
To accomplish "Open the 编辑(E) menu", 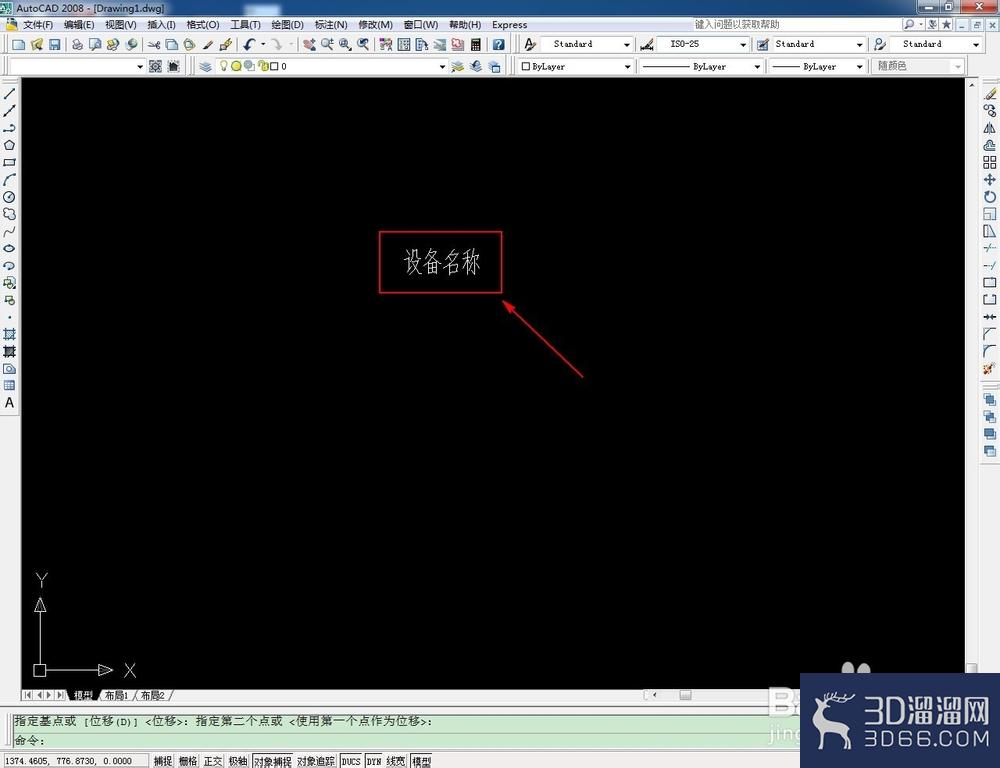I will pyautogui.click(x=79, y=24).
